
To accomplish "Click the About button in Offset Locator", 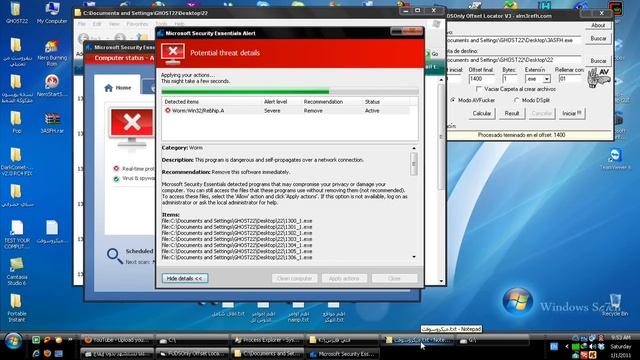I will 598,25.
